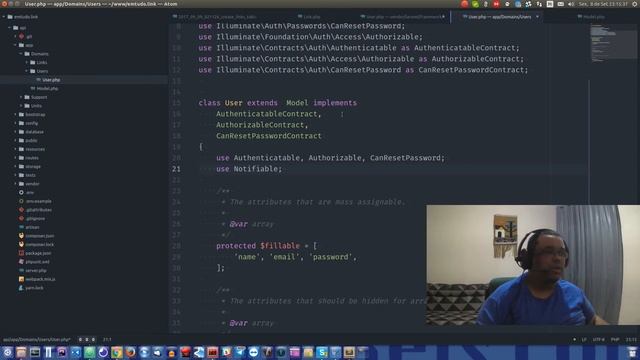Viewport: 640px width, 360px height.
Task: Open the linter issue counts in status bar
Action: pyautogui.click(x=87, y=340)
